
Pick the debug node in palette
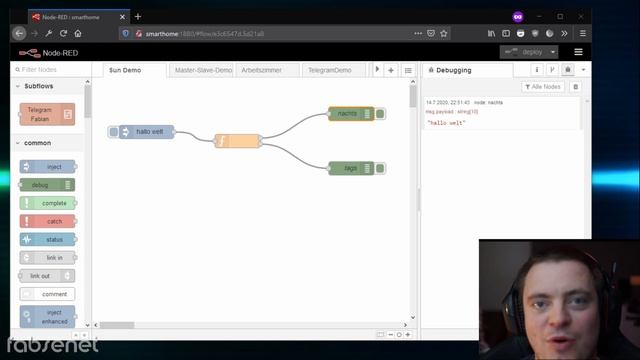click(x=47, y=185)
